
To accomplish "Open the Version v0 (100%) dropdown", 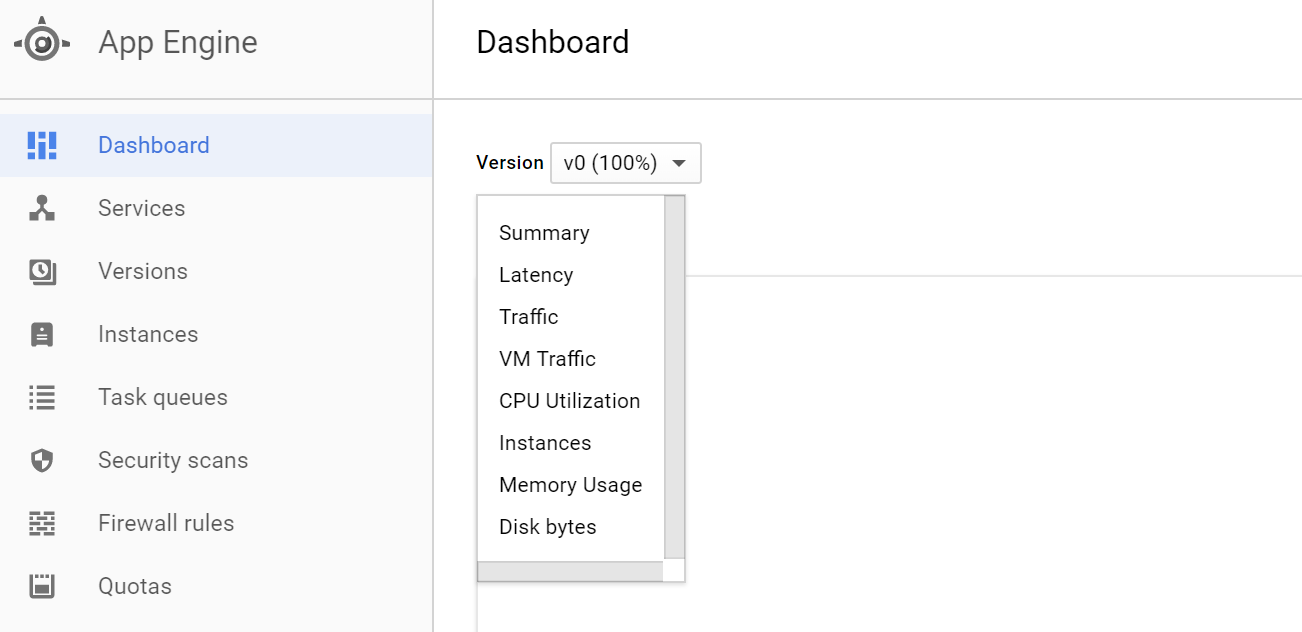I will point(625,163).
